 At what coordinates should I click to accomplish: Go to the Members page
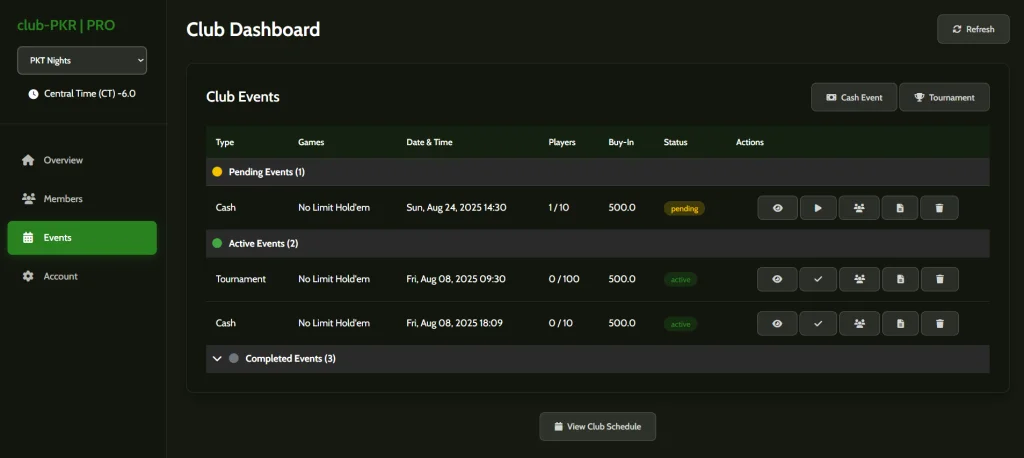(x=62, y=199)
